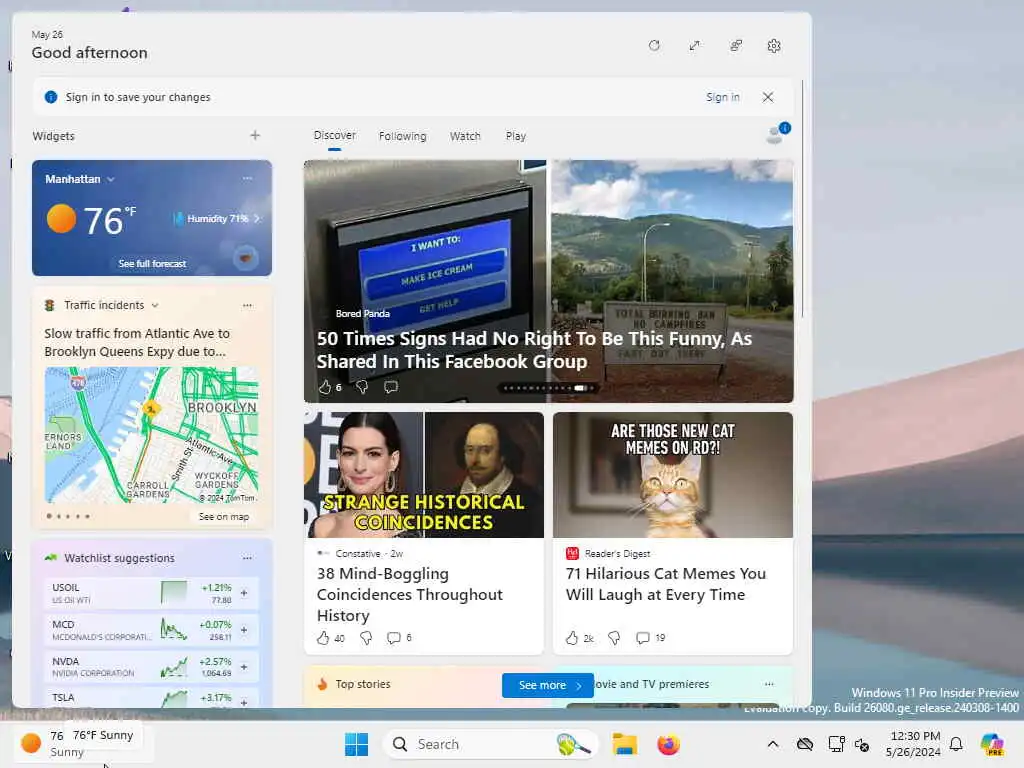Dislike the 38 Mind-Boggling Coincidences article
Screen dimensions: 1024x768
[366, 638]
